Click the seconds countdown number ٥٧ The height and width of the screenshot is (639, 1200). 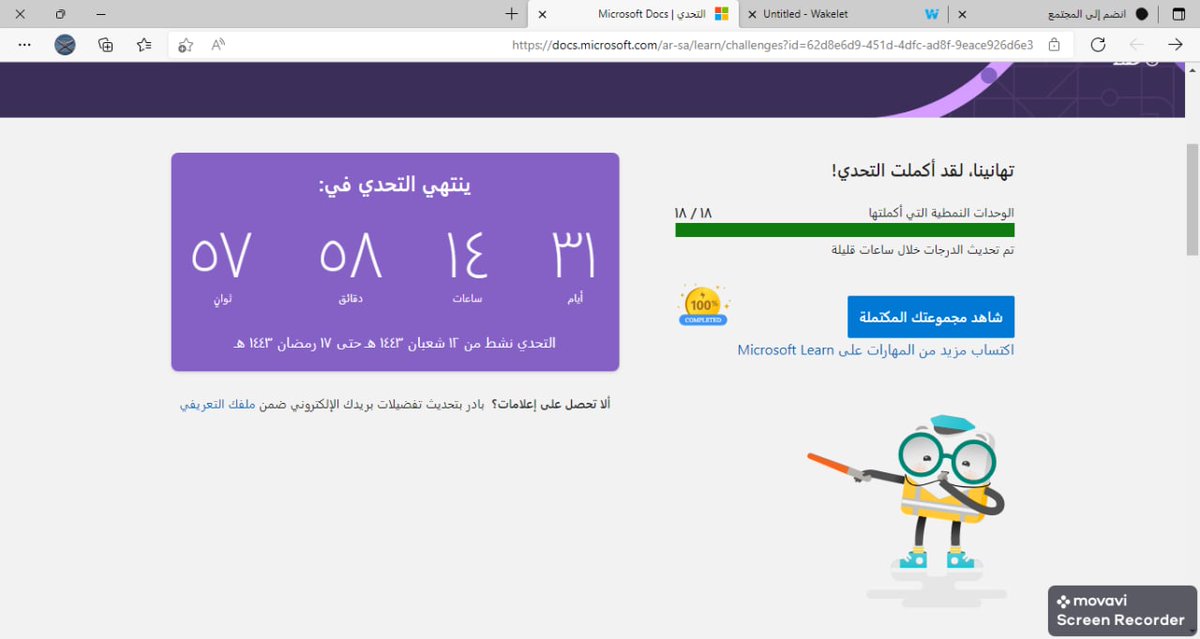click(219, 256)
